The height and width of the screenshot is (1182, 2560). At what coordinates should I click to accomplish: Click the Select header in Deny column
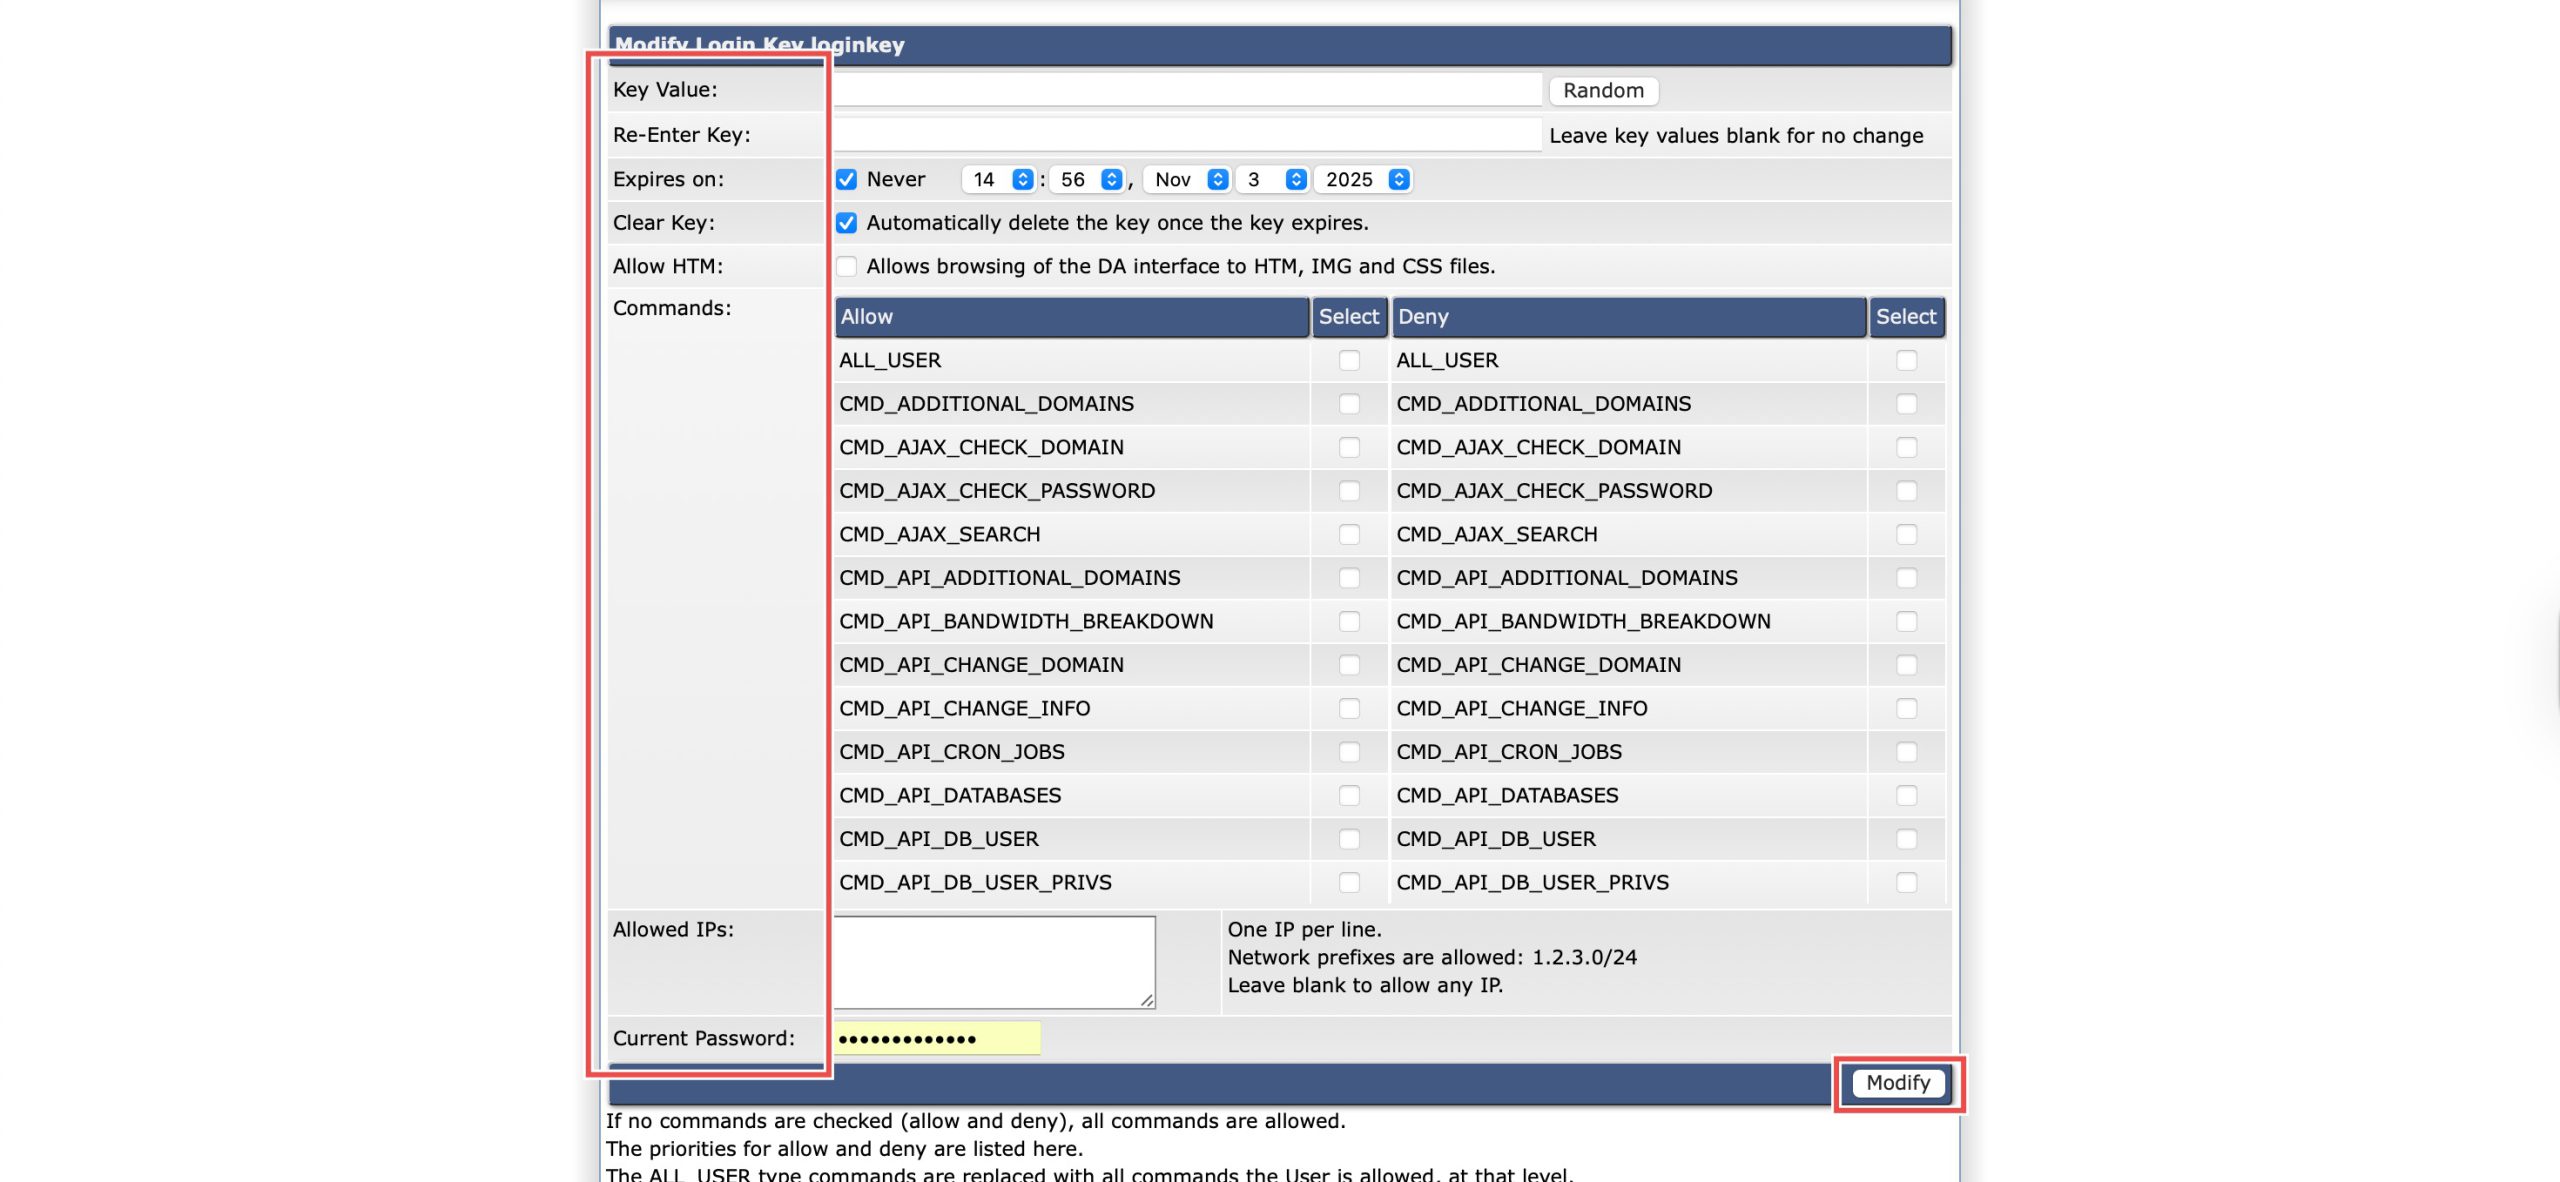[1905, 316]
